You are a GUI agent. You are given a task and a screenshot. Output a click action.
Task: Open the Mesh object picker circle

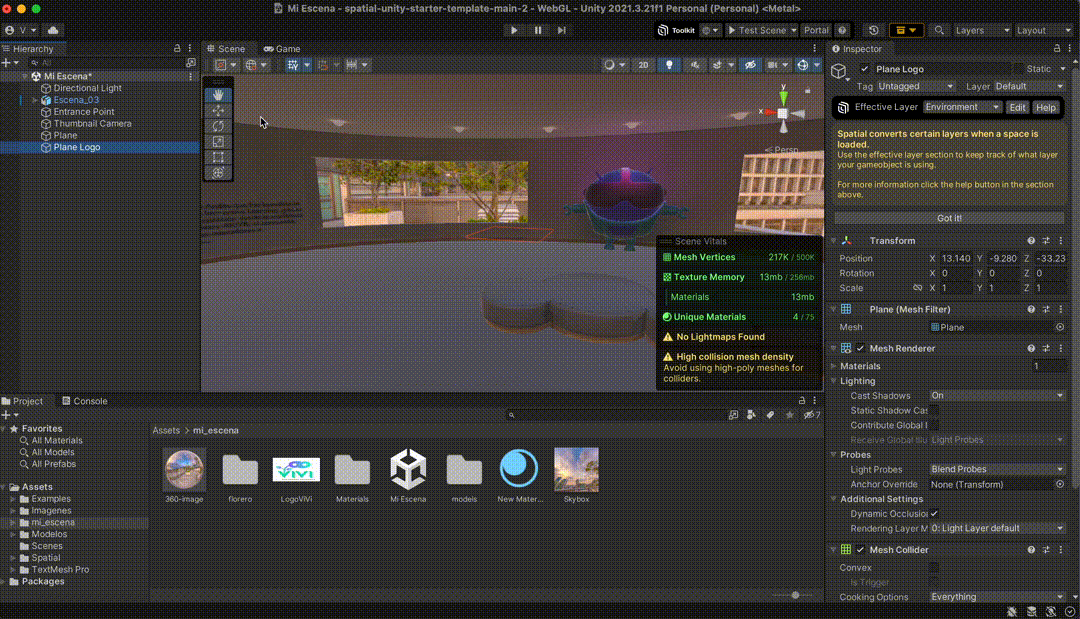coord(1060,328)
